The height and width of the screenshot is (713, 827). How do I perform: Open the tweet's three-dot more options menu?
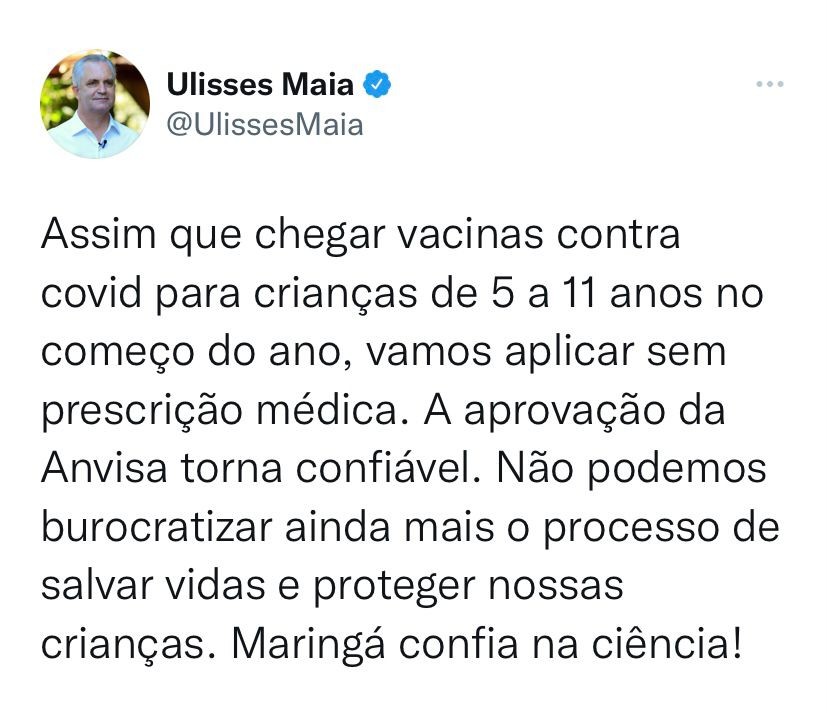pyautogui.click(x=769, y=85)
